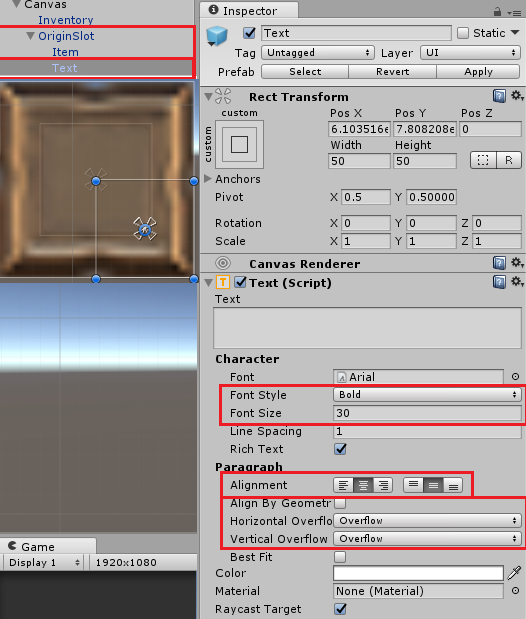Open the Tag dropdown
Viewport: 526px width, 619px height.
[x=317, y=53]
